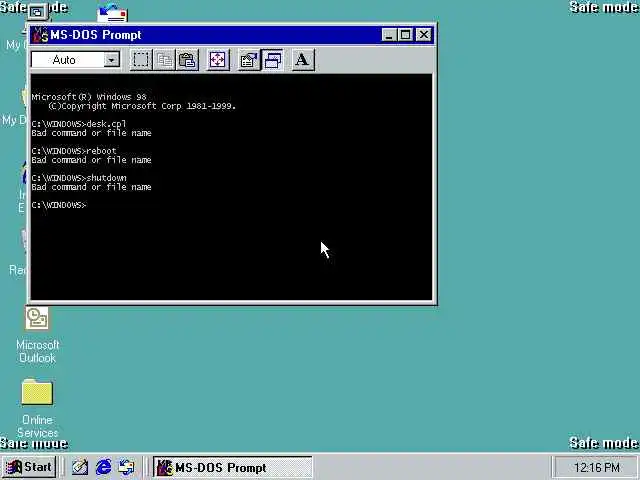Viewport: 640px width, 480px height.
Task: Launch Internet Explorer from Quick Launch
Action: [x=103, y=467]
